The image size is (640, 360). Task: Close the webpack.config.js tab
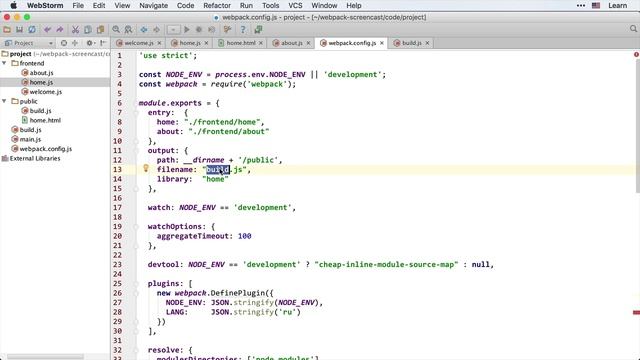(382, 43)
